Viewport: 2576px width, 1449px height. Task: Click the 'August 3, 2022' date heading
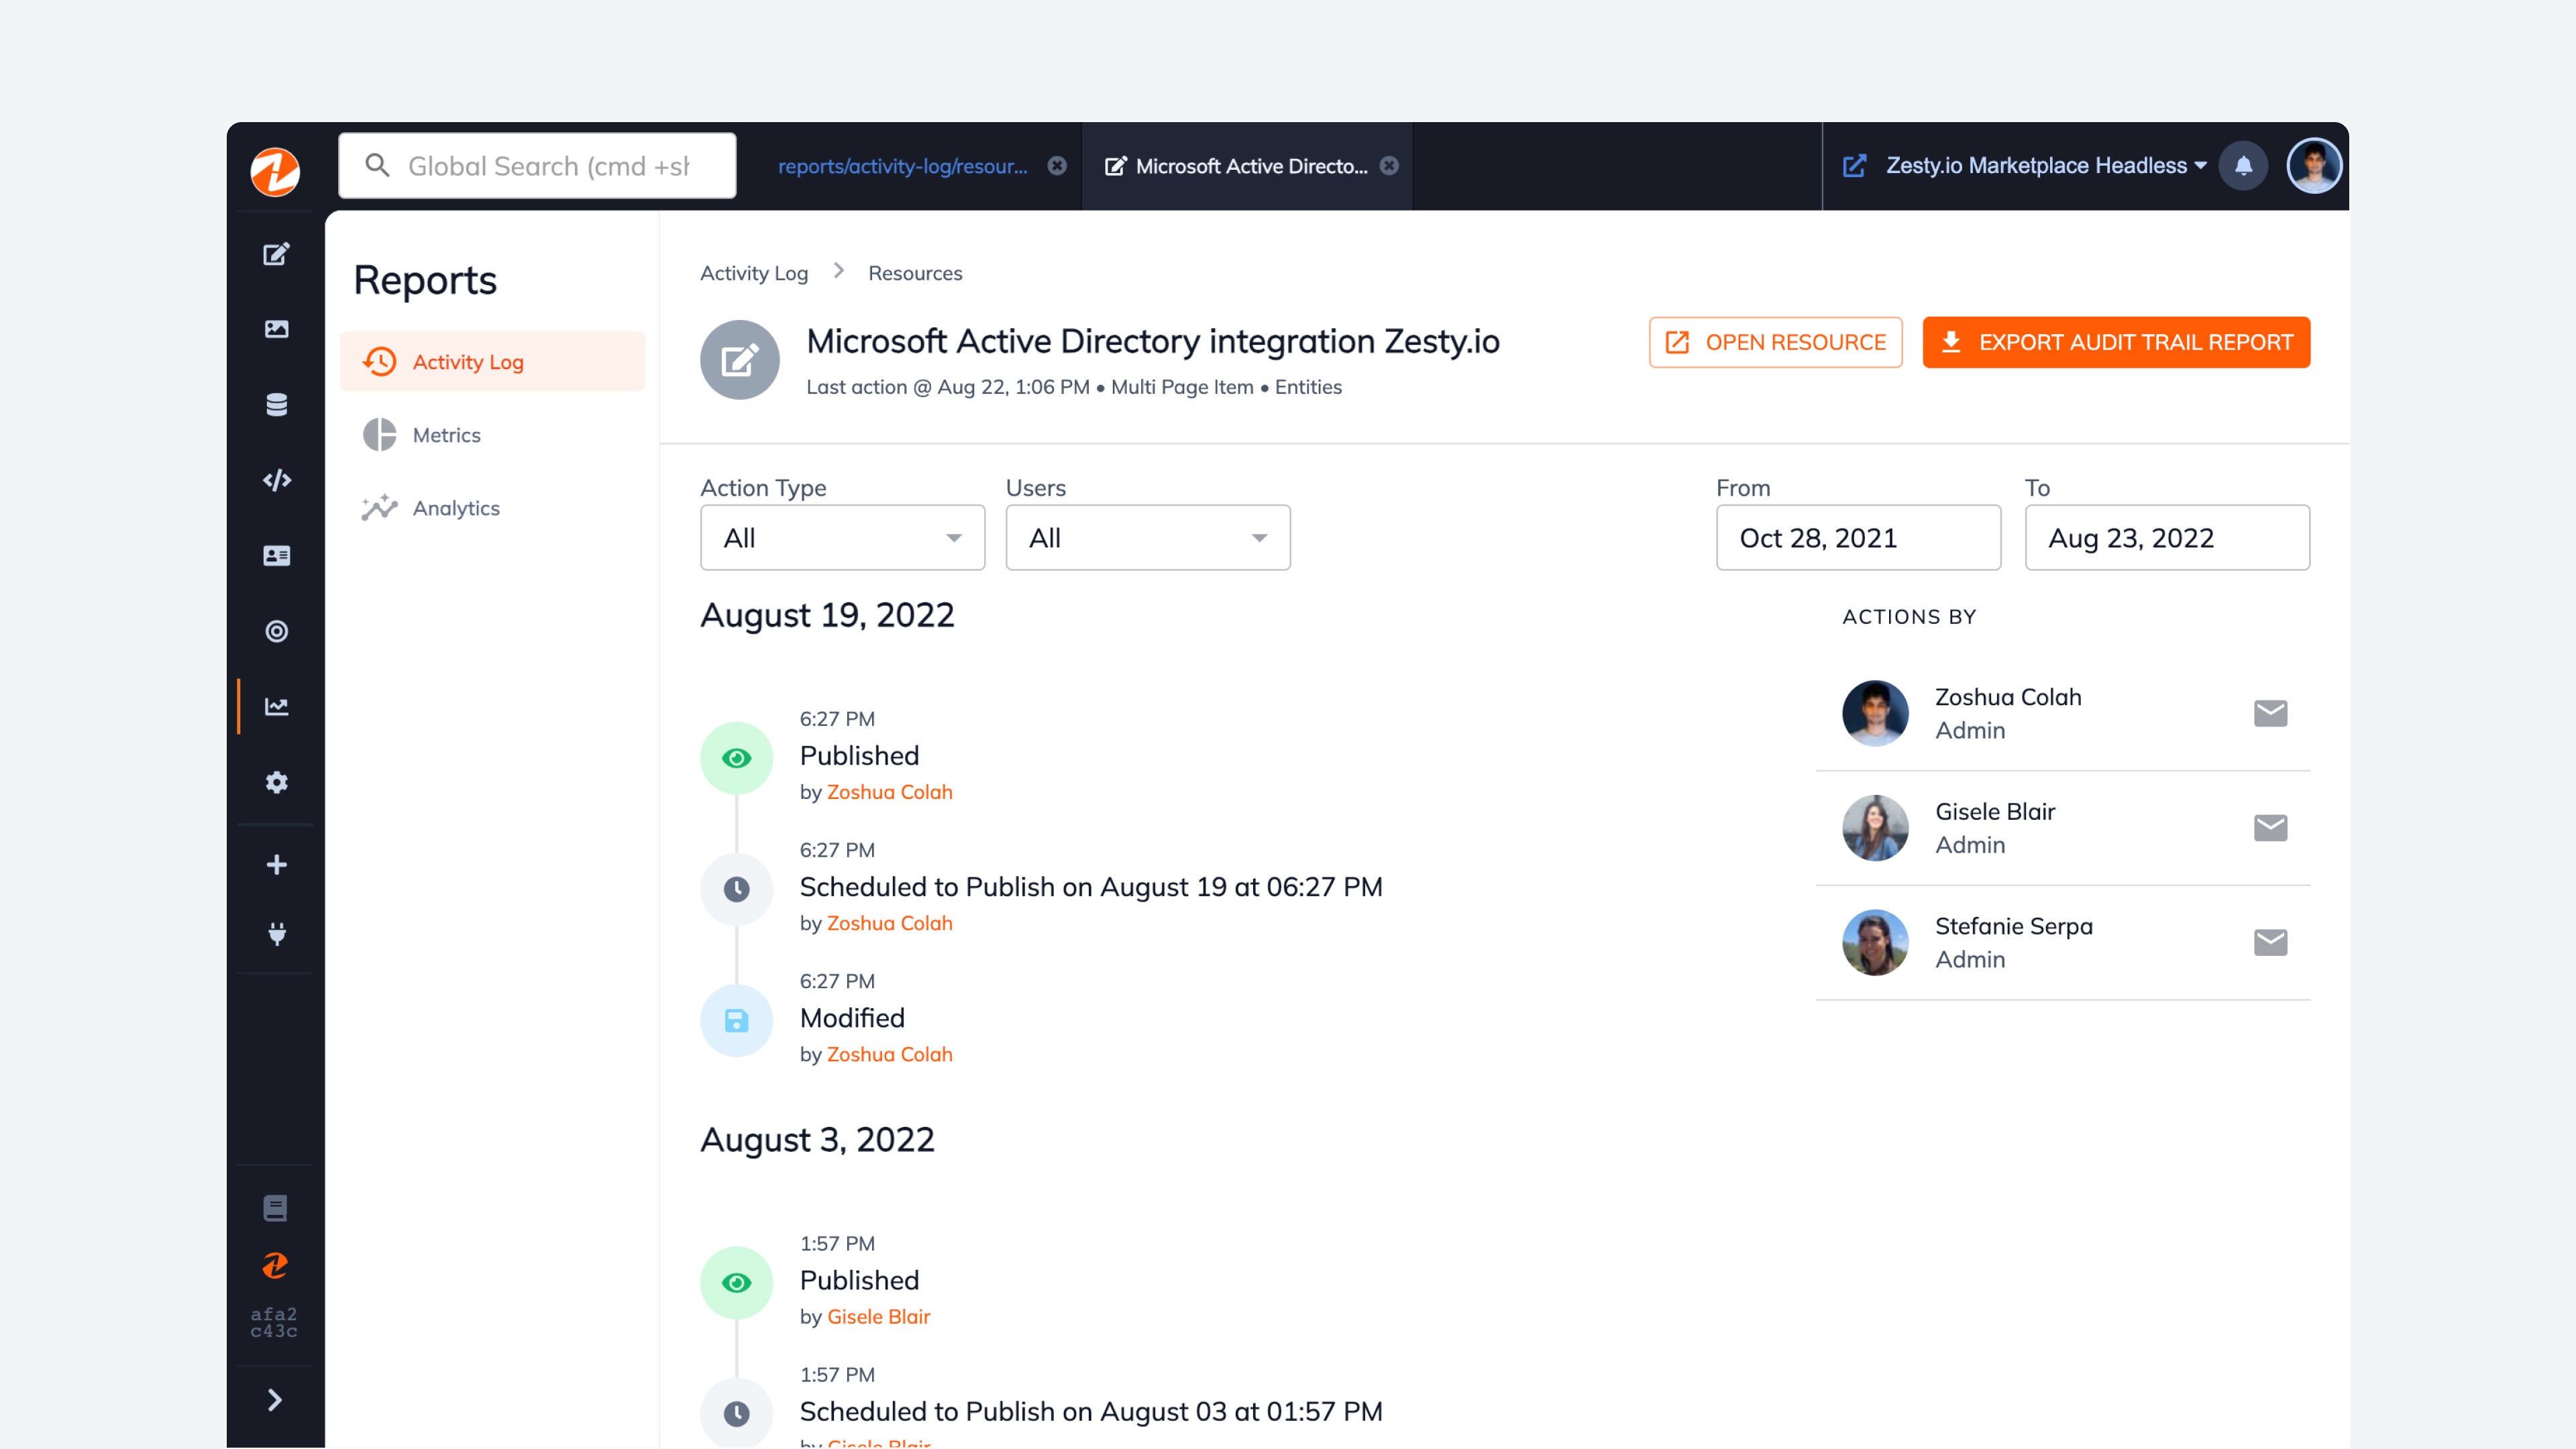pyautogui.click(x=817, y=1140)
